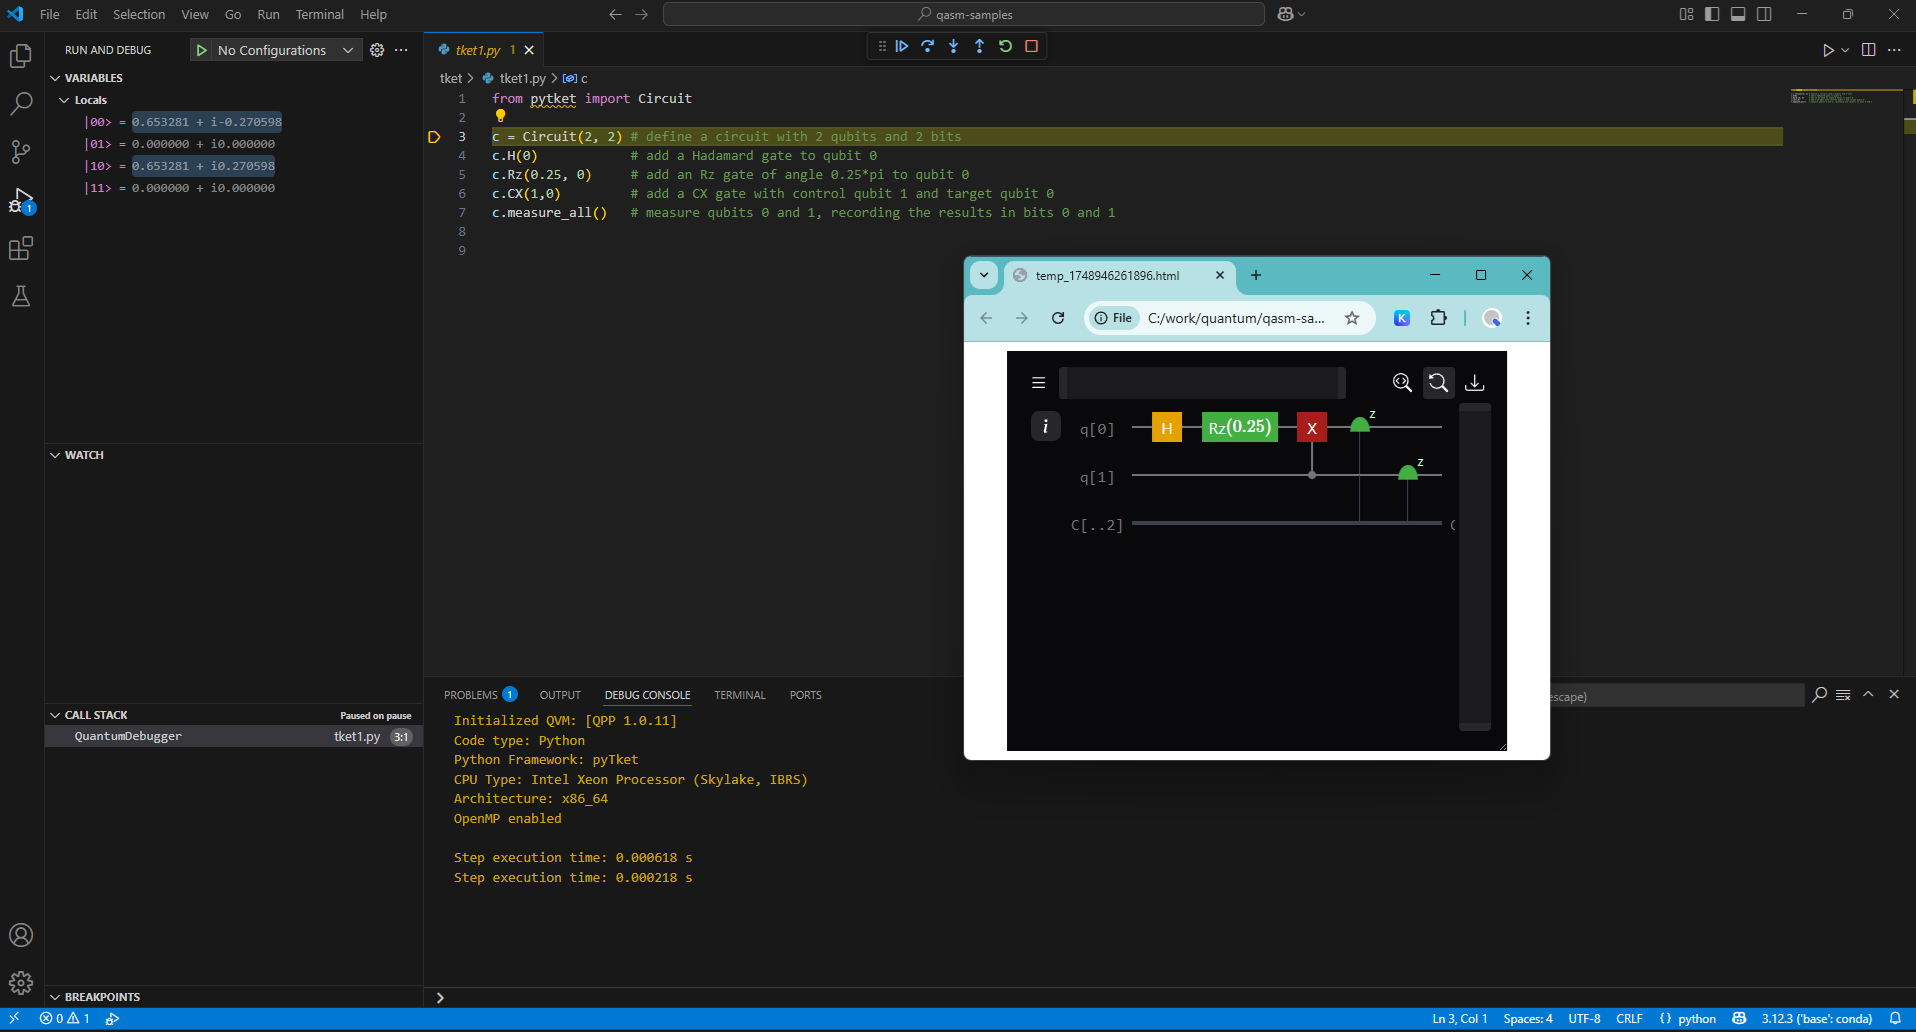Show code lightbulb actions on line 2

(500, 116)
